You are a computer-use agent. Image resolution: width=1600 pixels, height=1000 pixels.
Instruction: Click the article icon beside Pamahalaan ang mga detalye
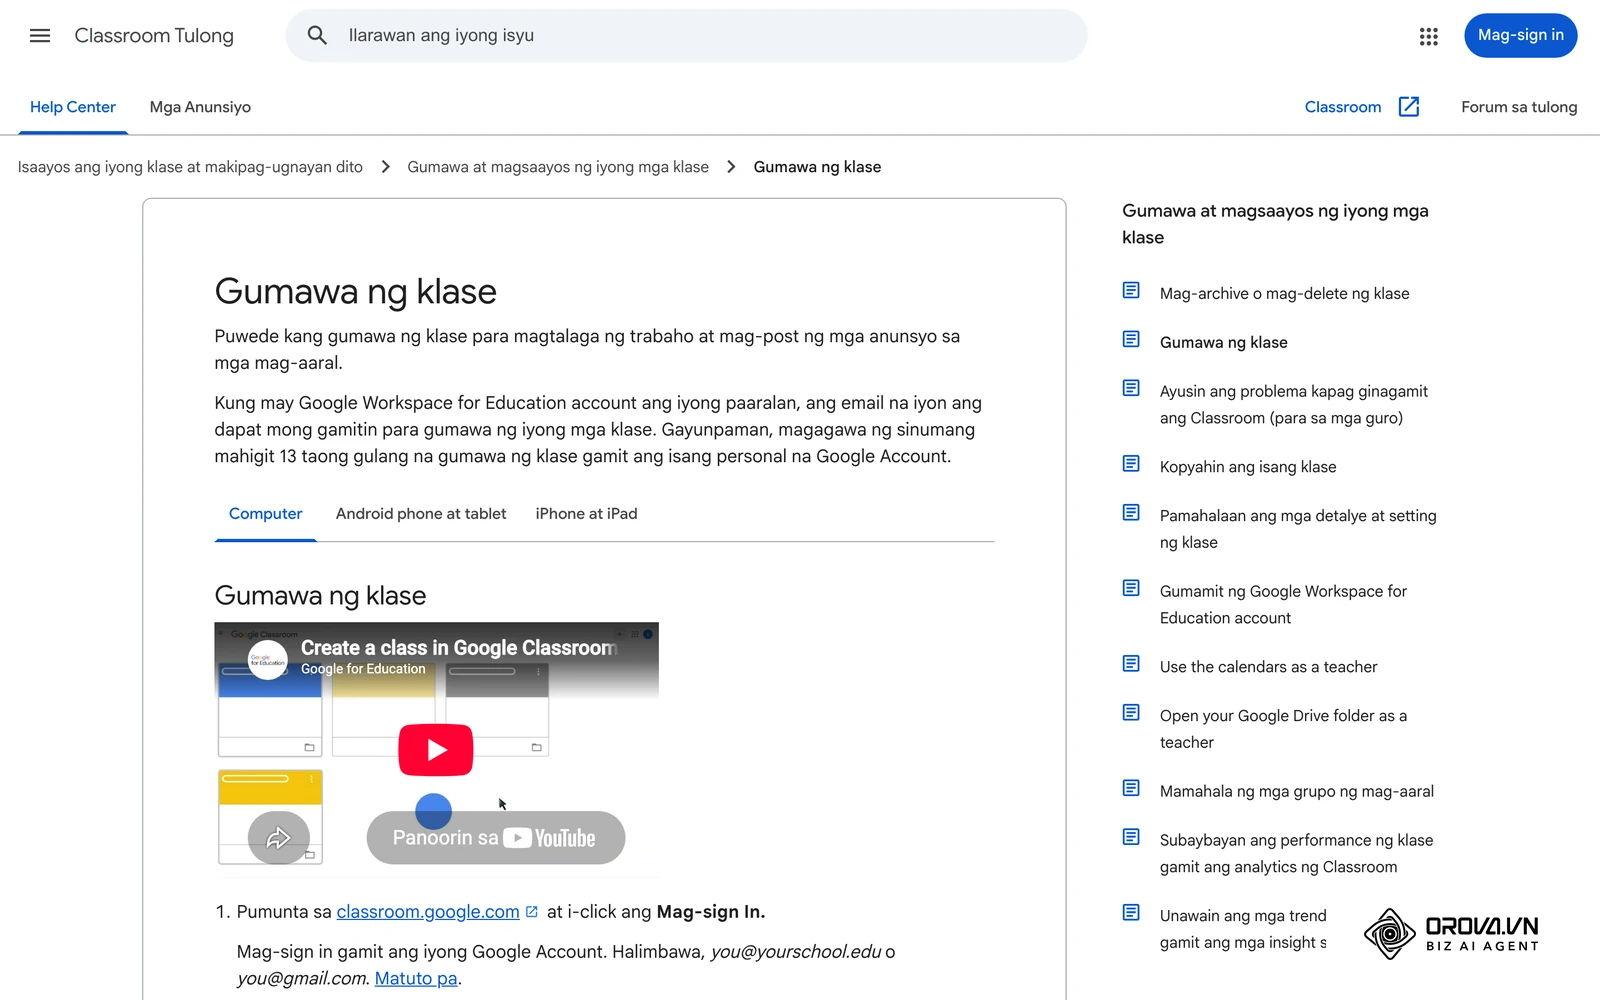(x=1131, y=513)
